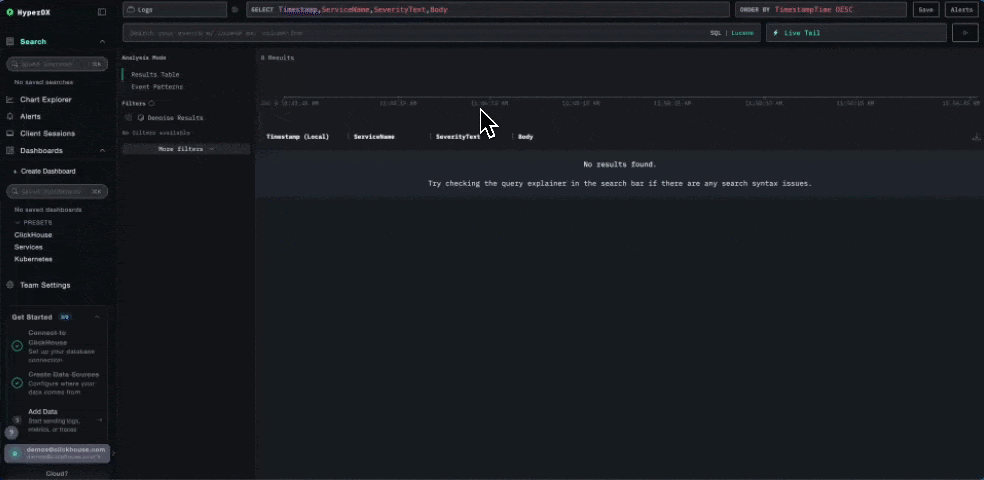Screen dimensions: 984x480
Task: Click the download icon above results table
Action: (x=975, y=137)
